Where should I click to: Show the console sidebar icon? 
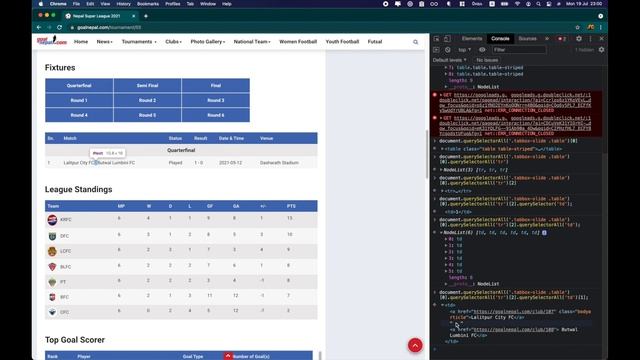[x=436, y=50]
